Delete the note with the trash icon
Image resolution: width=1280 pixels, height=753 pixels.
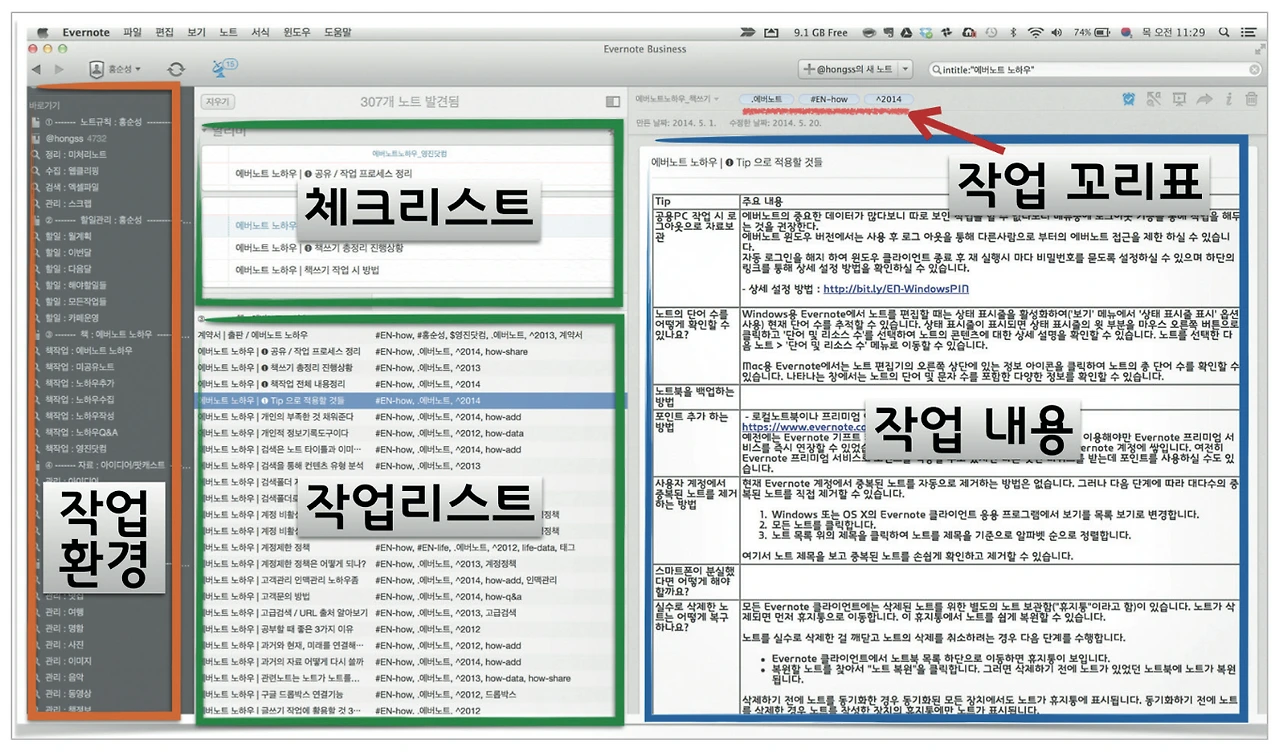1253,99
